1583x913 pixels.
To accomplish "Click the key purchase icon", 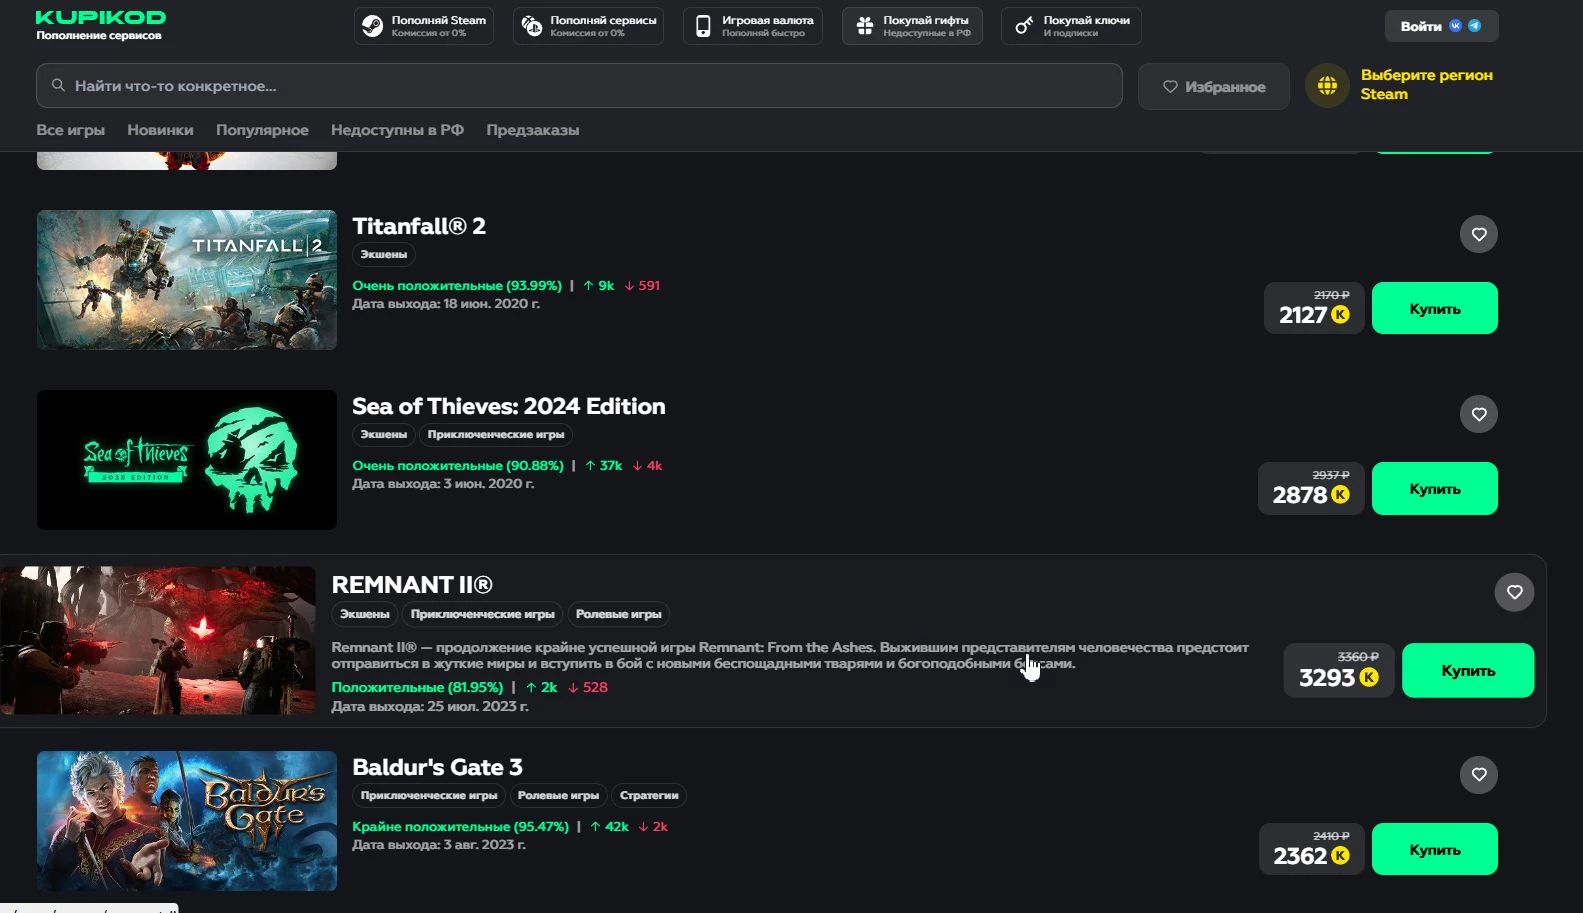I will click(x=1023, y=26).
